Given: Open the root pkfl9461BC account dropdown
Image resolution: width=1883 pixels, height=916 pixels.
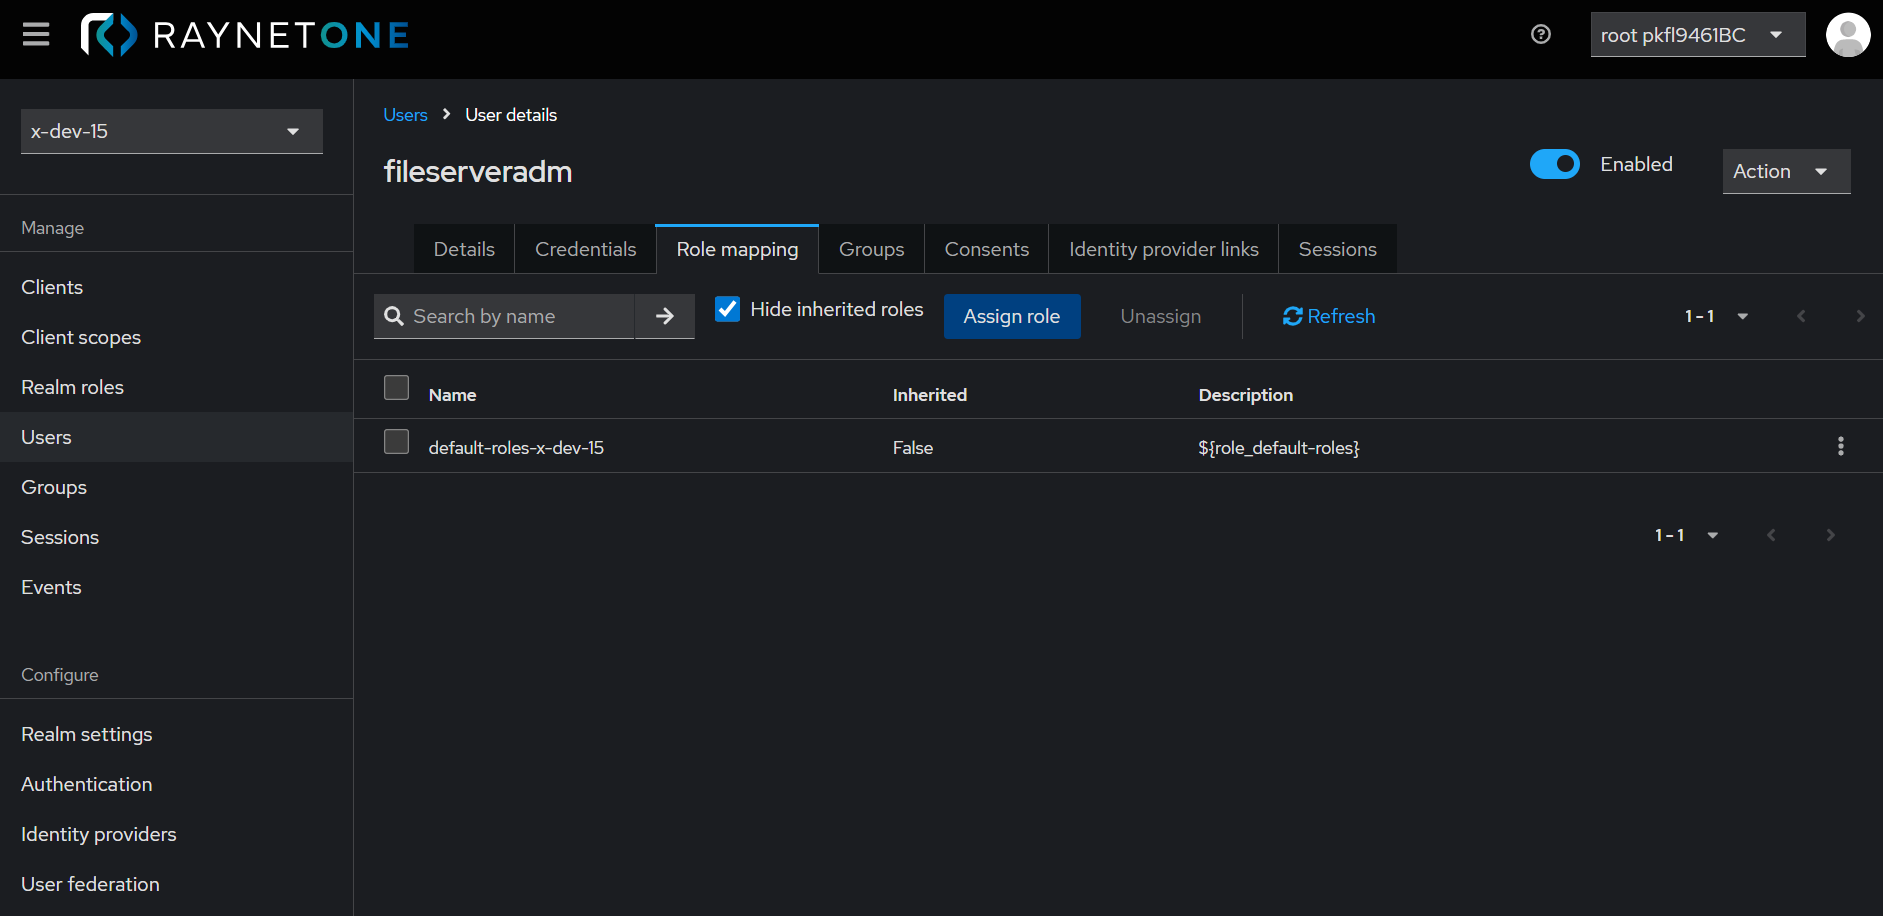Looking at the screenshot, I should (x=1697, y=34).
